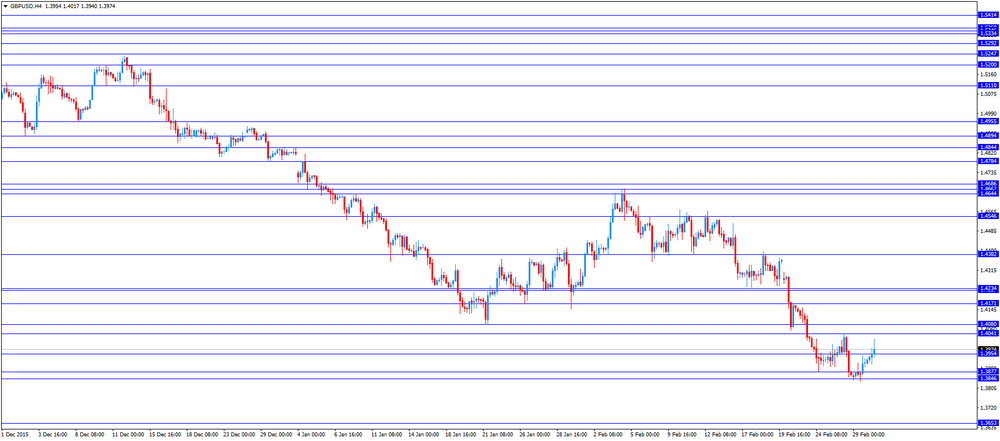The height and width of the screenshot is (441, 1000).
Task: Click the 11 Dec 00:00 time axis label
Action: tap(130, 434)
